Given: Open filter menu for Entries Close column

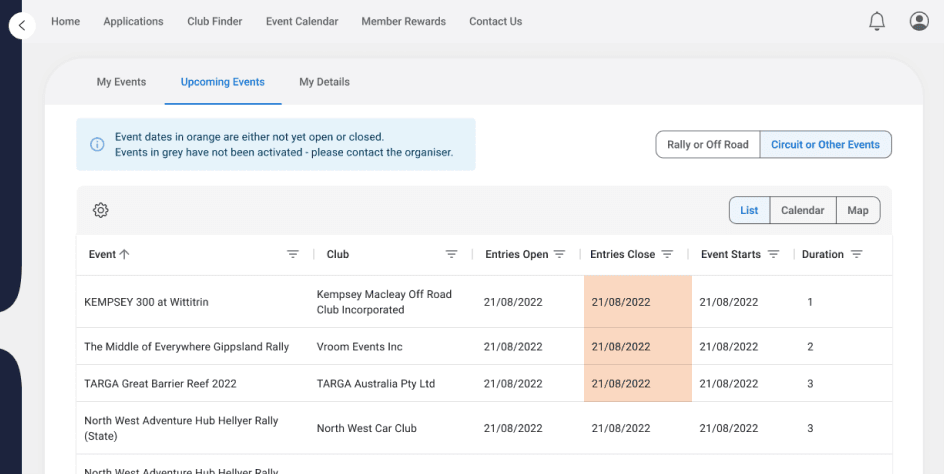Looking at the screenshot, I should 667,254.
